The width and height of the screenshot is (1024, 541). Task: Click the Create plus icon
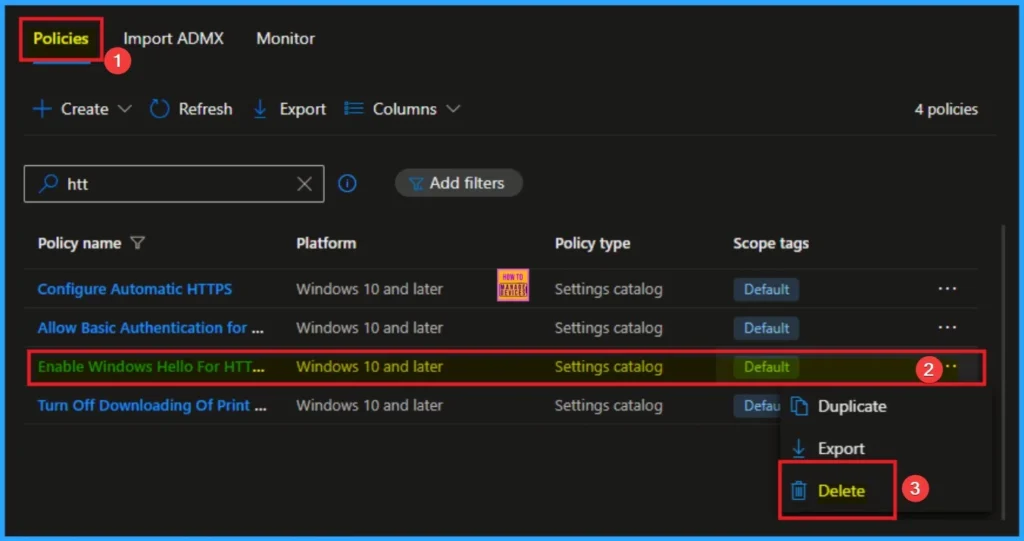pyautogui.click(x=42, y=109)
